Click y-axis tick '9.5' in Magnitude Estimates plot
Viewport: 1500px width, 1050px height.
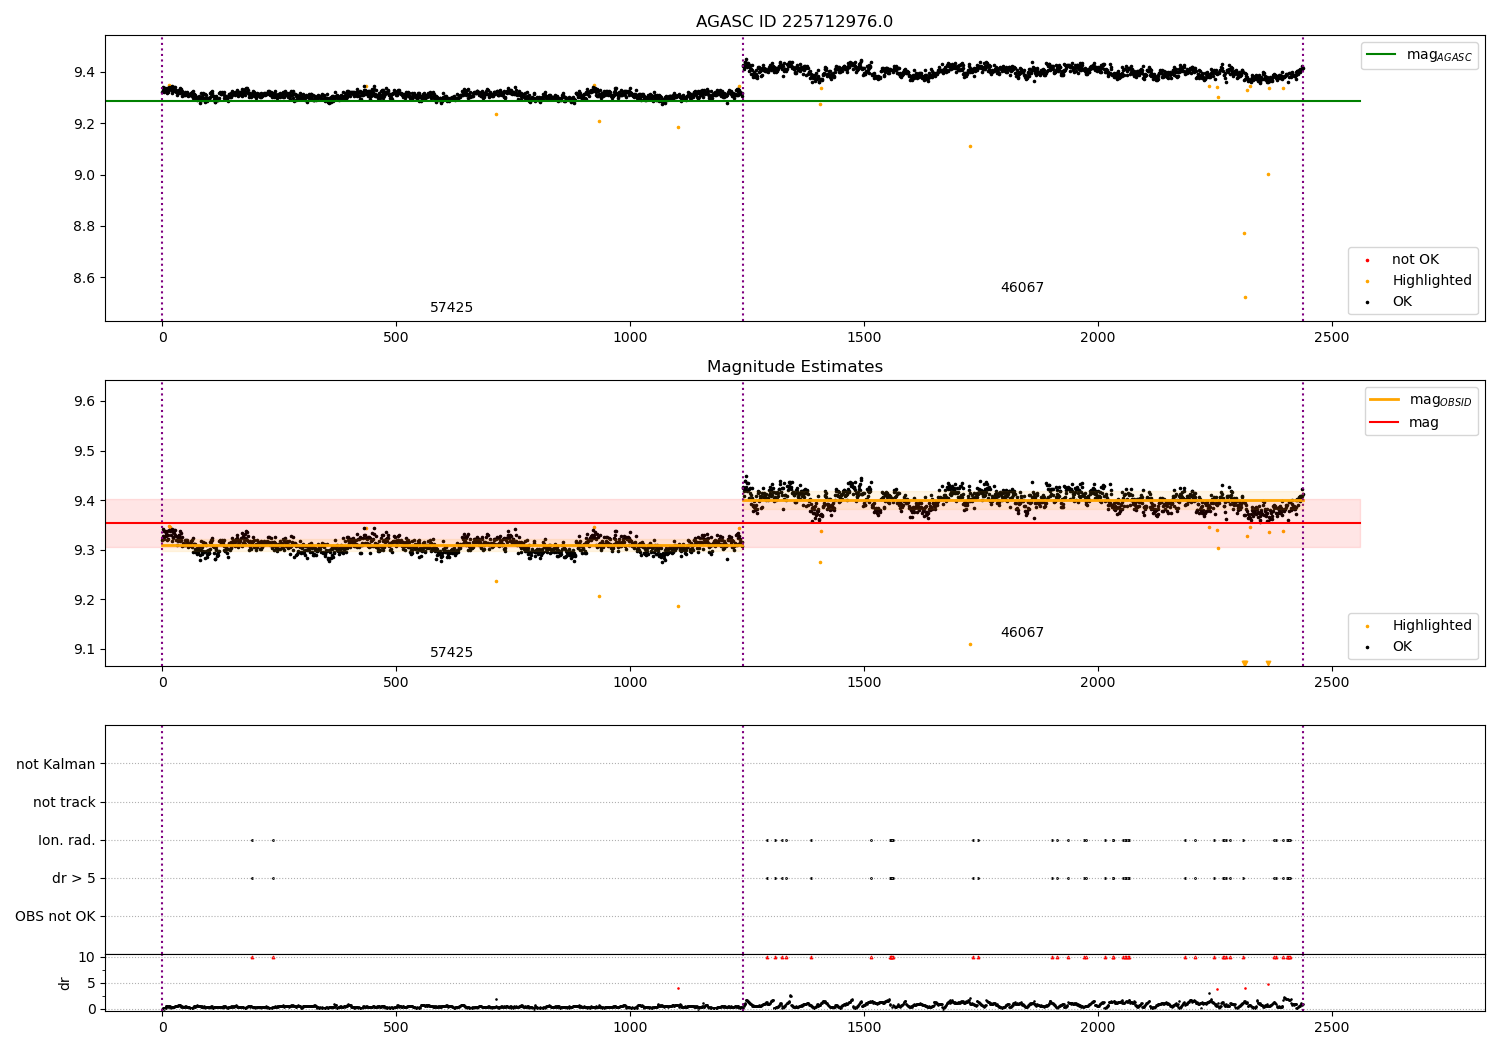click(83, 451)
